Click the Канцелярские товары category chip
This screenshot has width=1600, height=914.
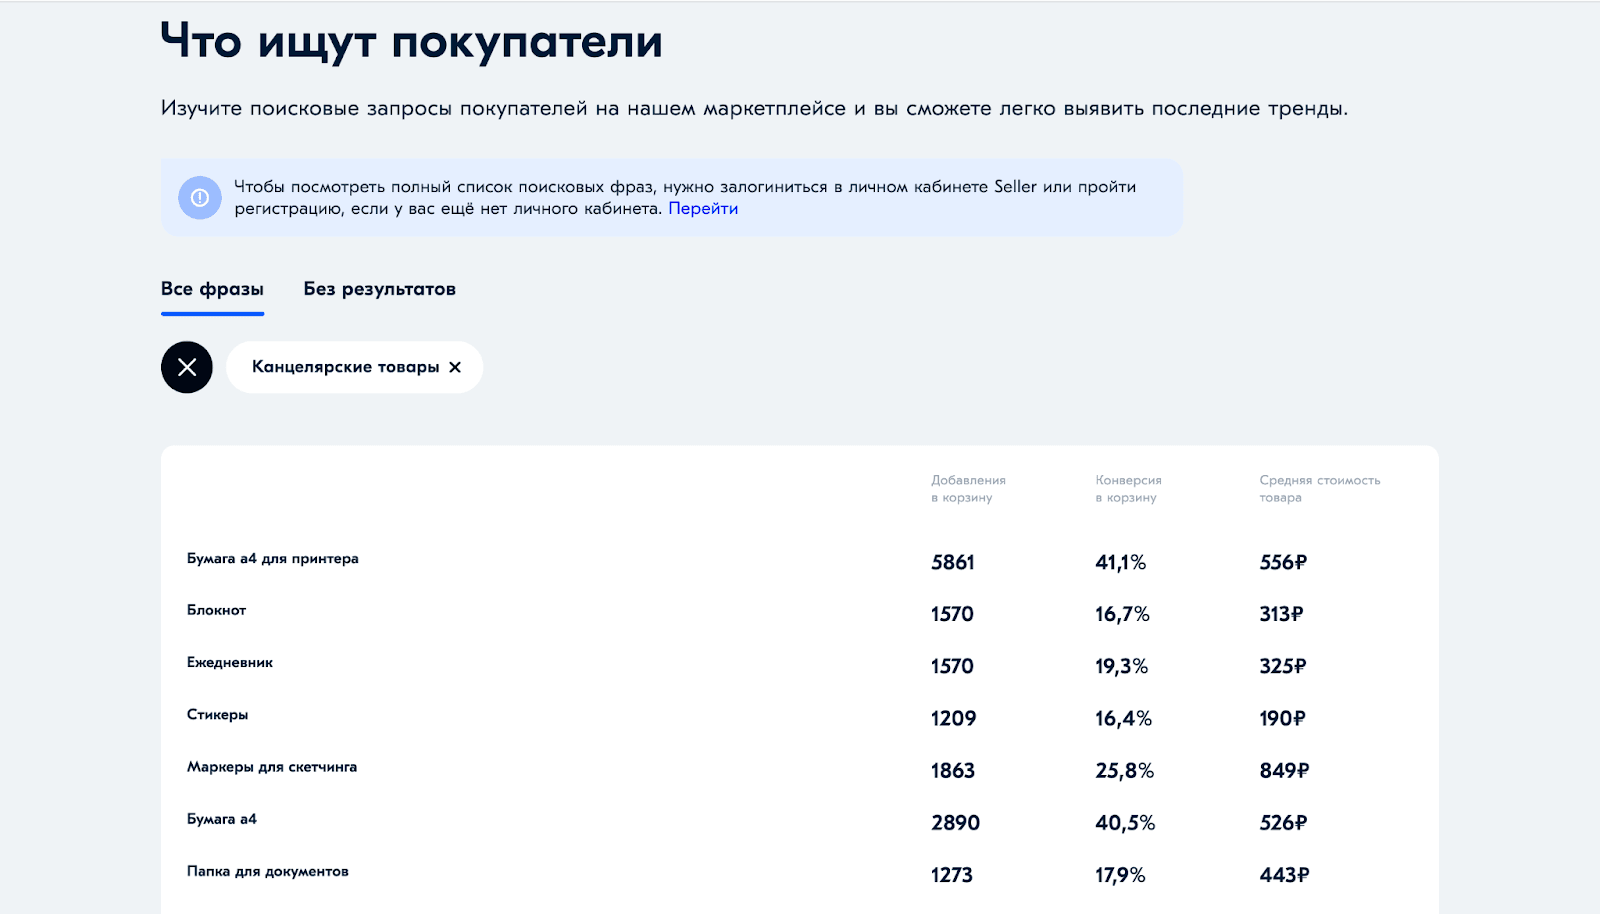(x=344, y=367)
